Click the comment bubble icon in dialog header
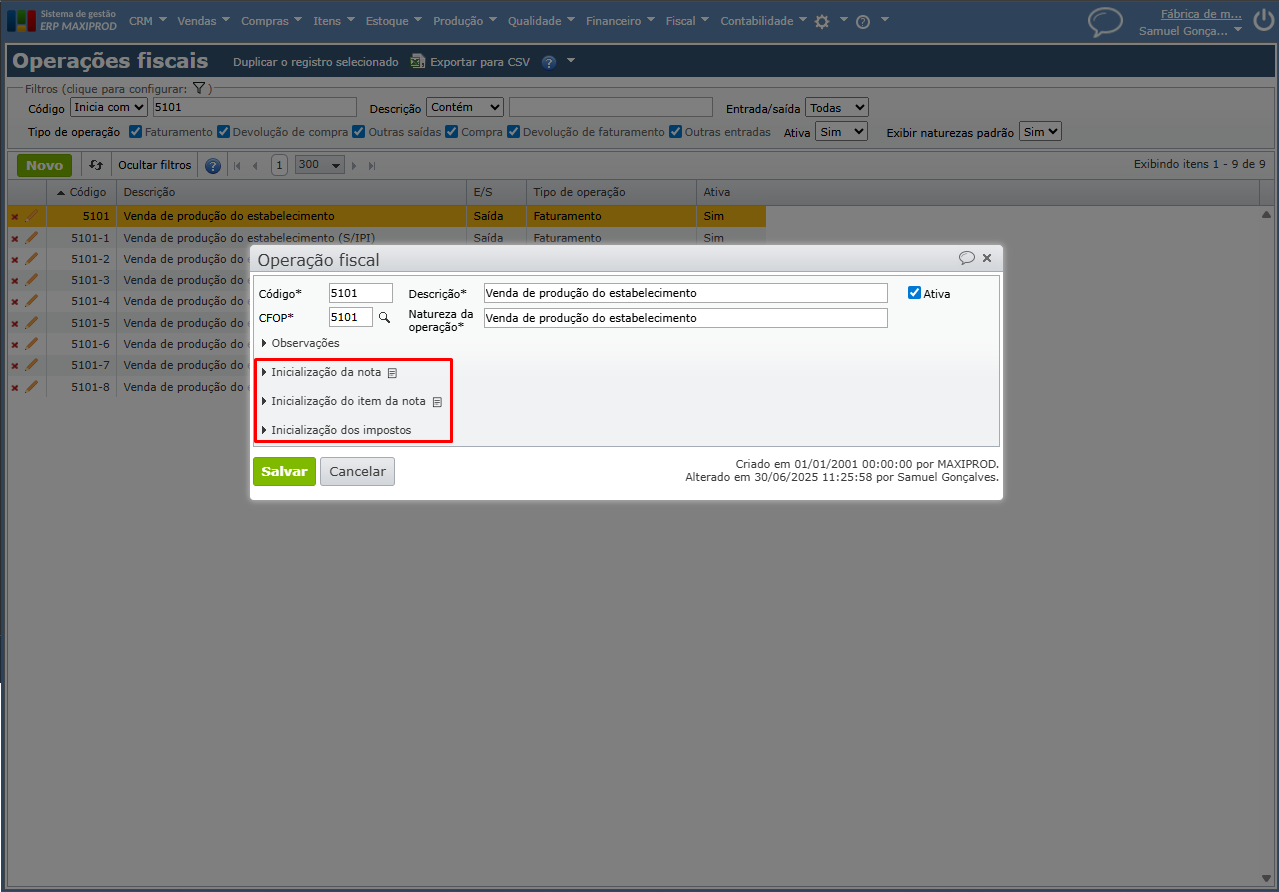The width and height of the screenshot is (1279, 892). point(966,258)
